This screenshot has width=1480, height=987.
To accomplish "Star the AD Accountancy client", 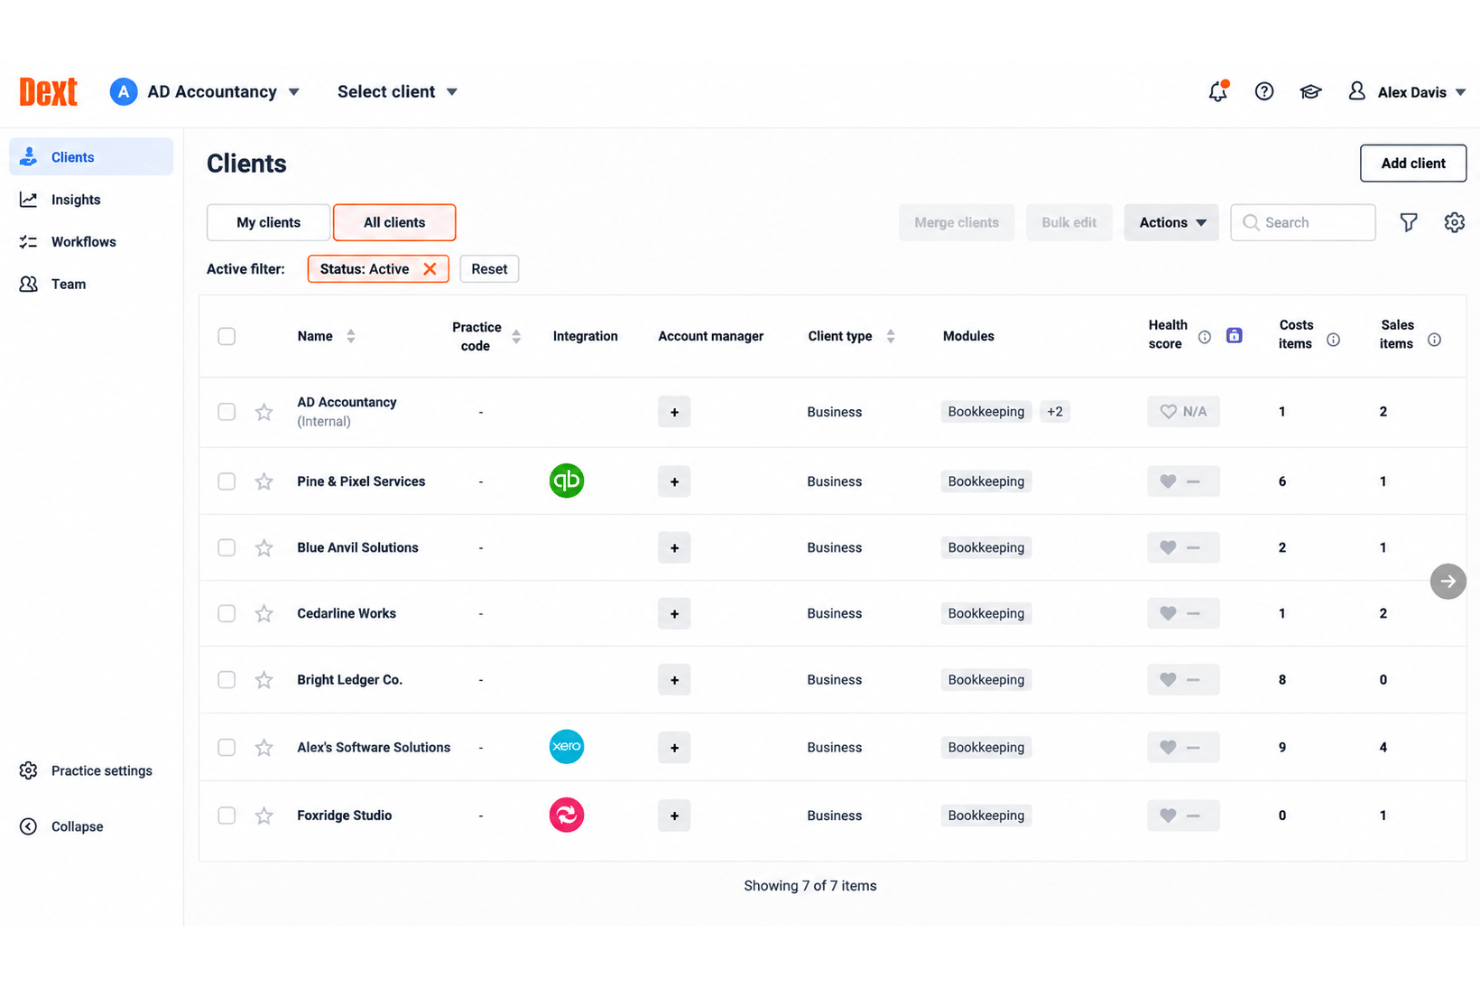I will coord(264,412).
